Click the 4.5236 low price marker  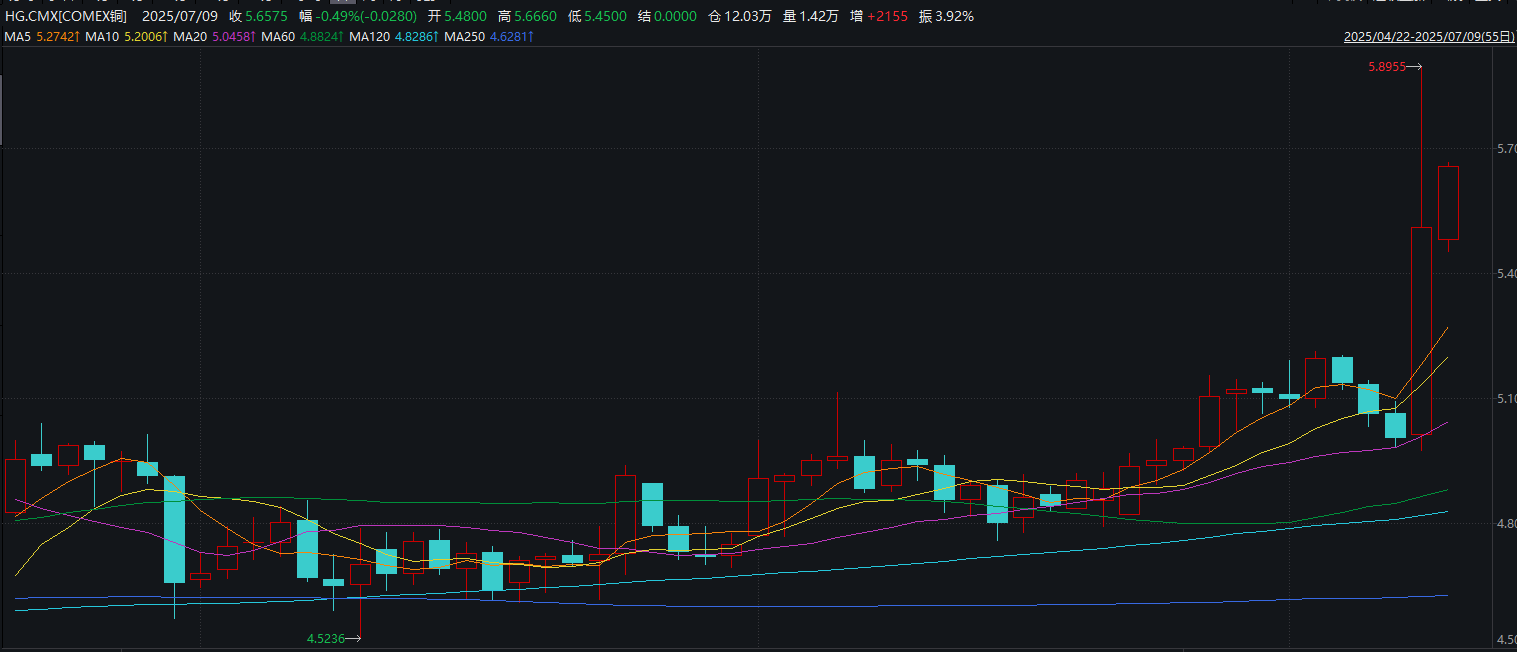[325, 638]
